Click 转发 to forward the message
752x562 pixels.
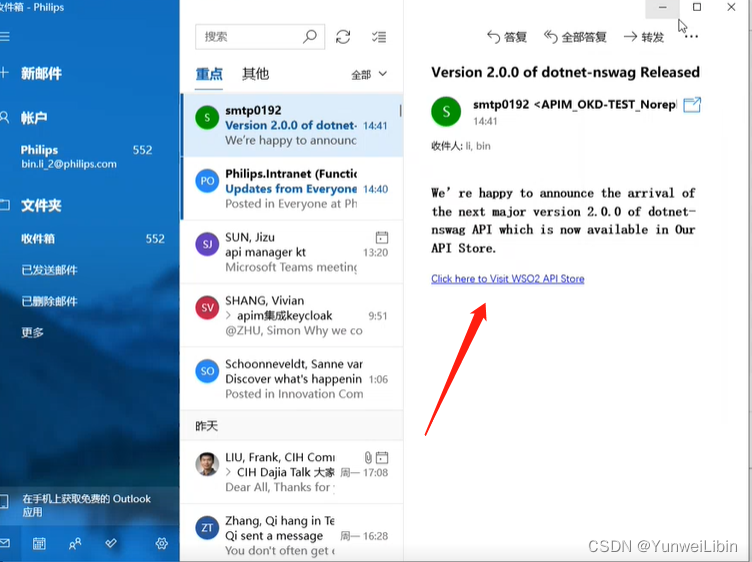tap(644, 37)
